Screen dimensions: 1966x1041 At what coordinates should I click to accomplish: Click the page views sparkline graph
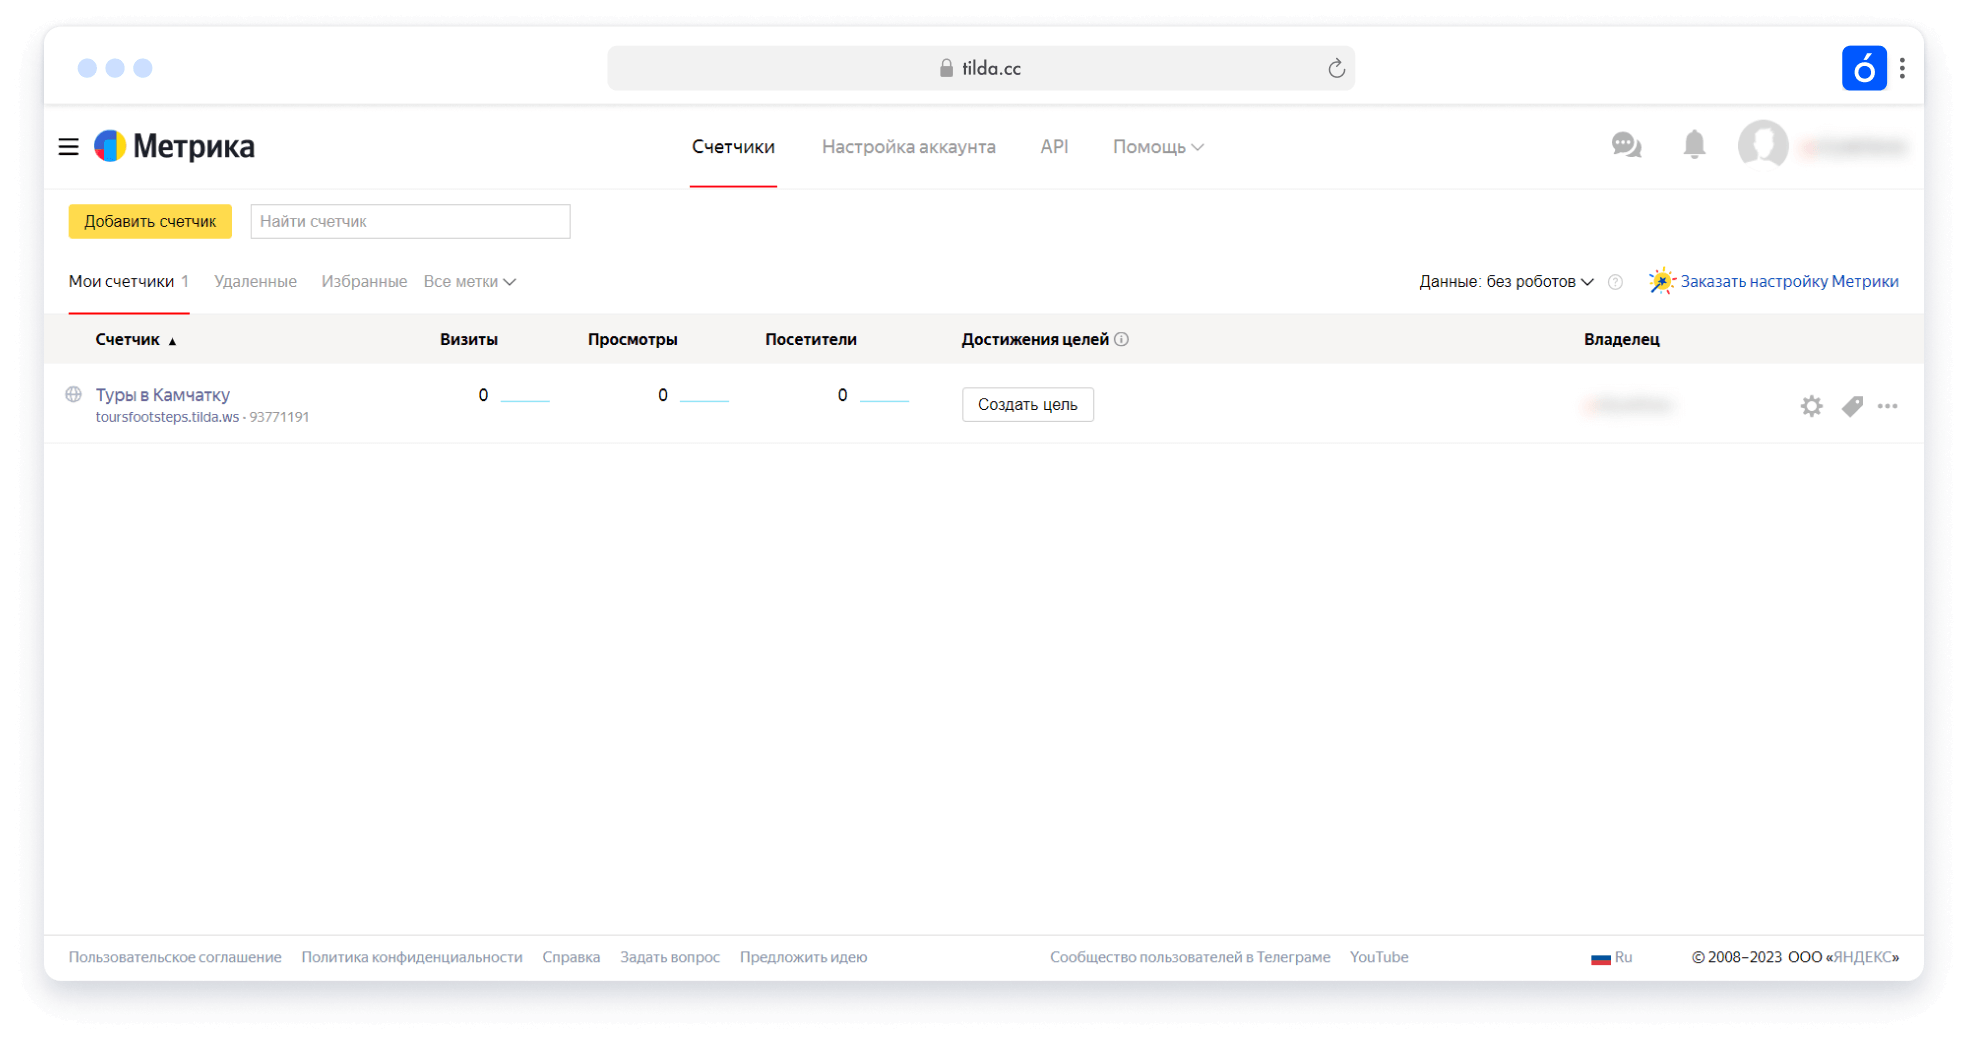pos(704,399)
